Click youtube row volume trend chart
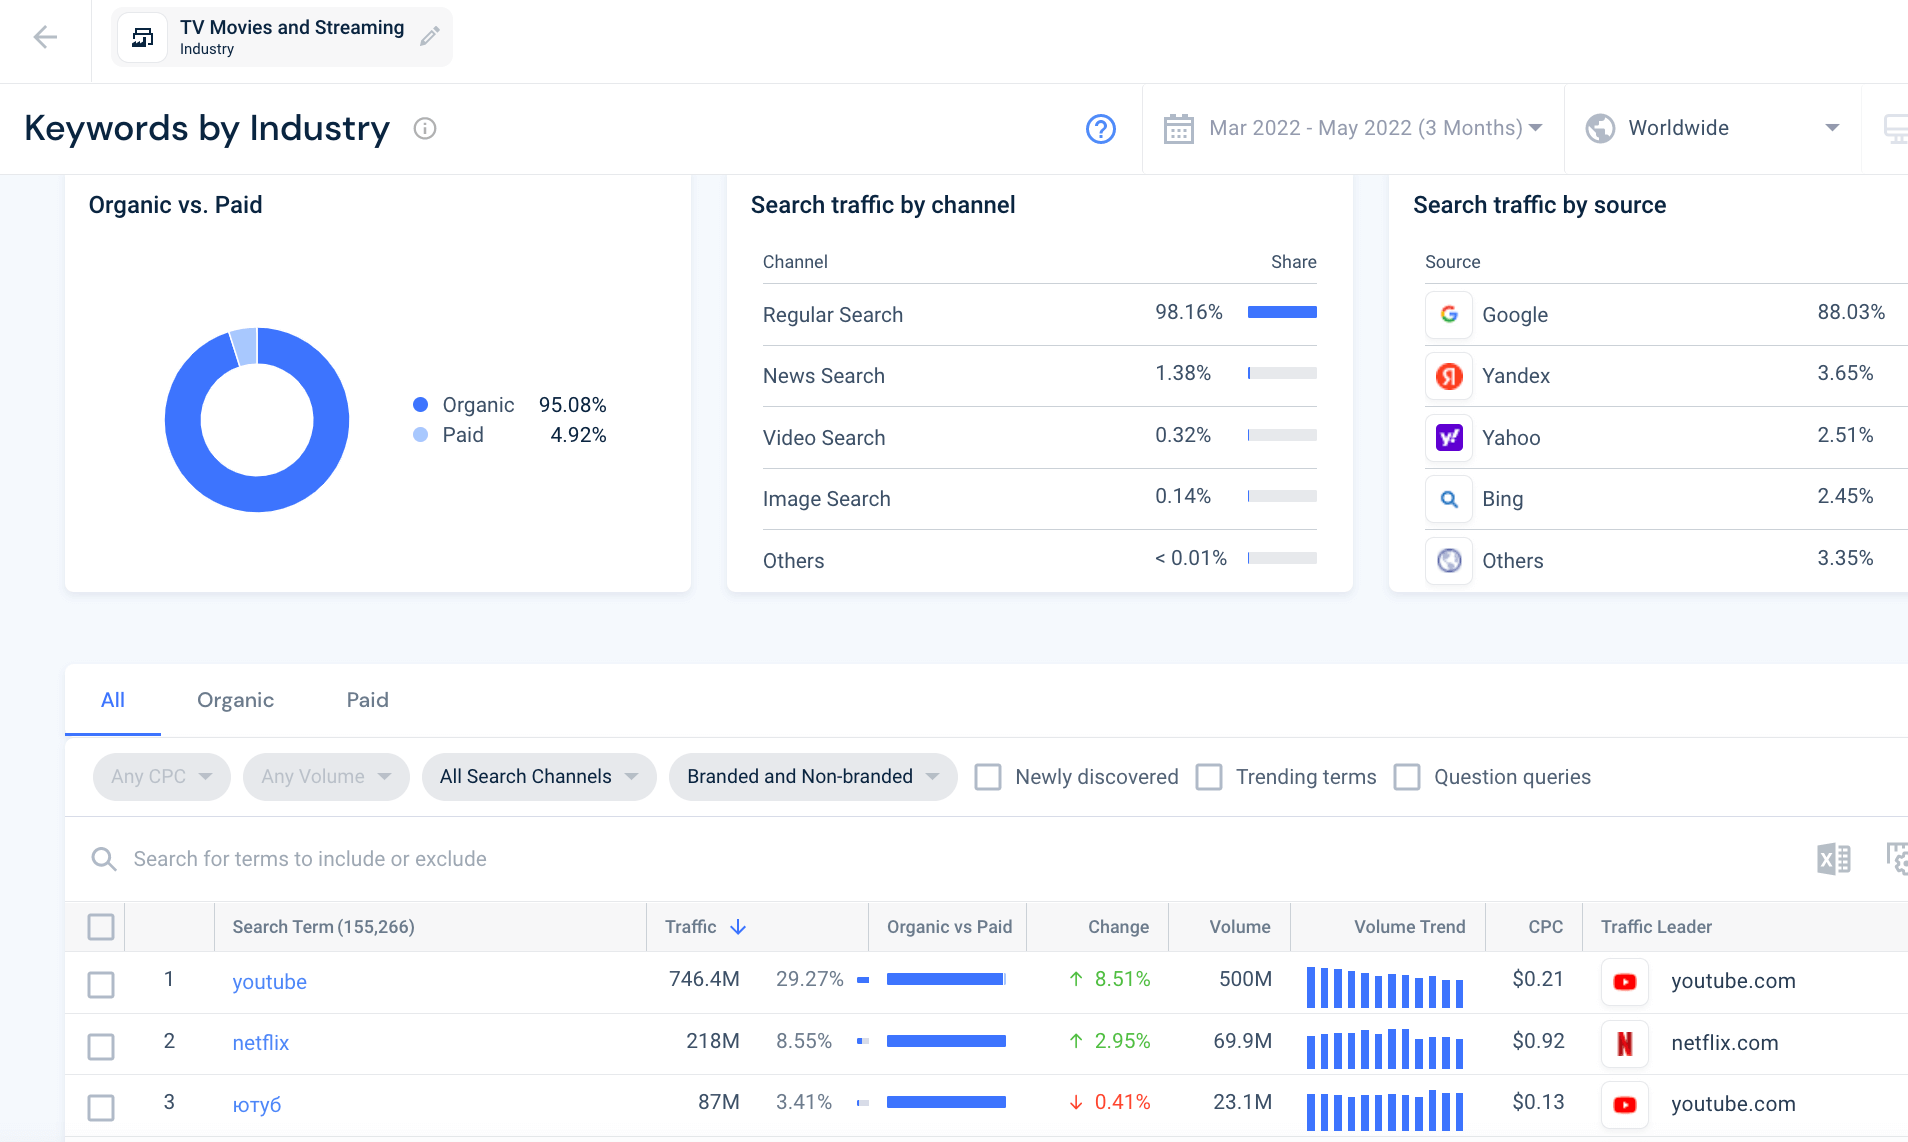1908x1142 pixels. (x=1385, y=986)
